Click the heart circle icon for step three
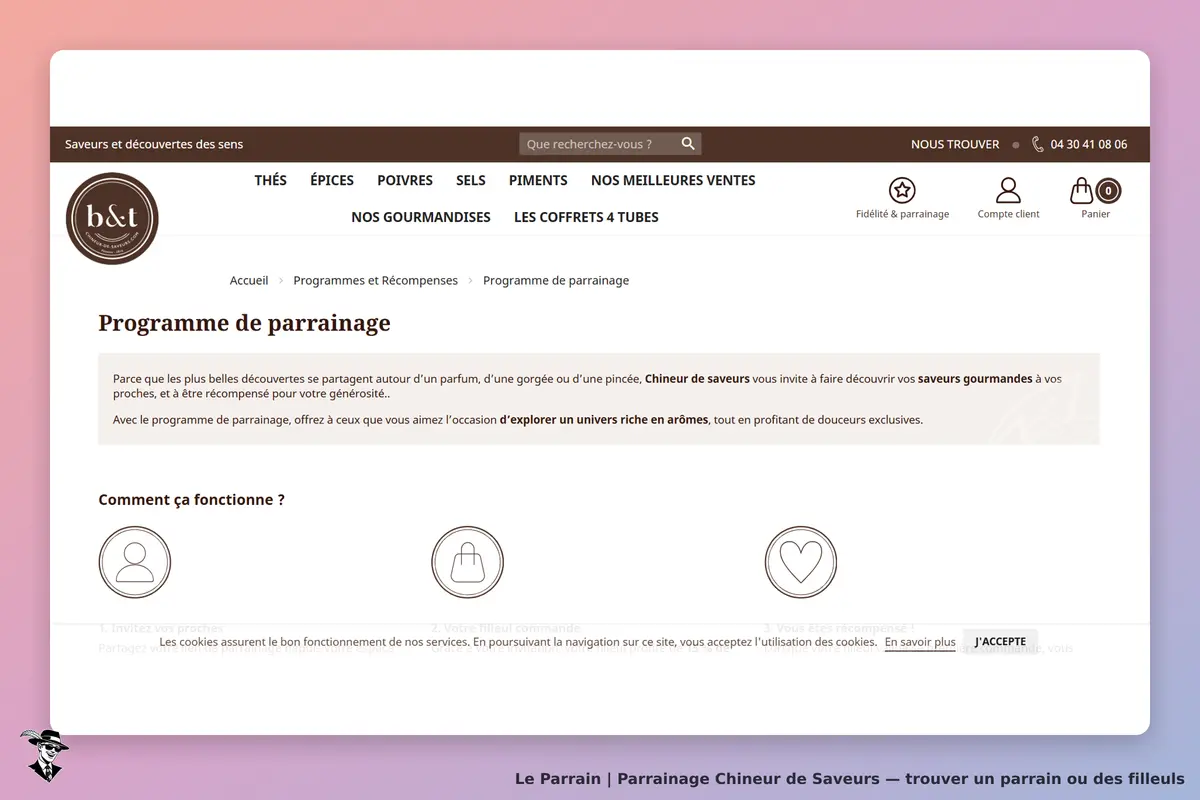1200x800 pixels. click(801, 562)
